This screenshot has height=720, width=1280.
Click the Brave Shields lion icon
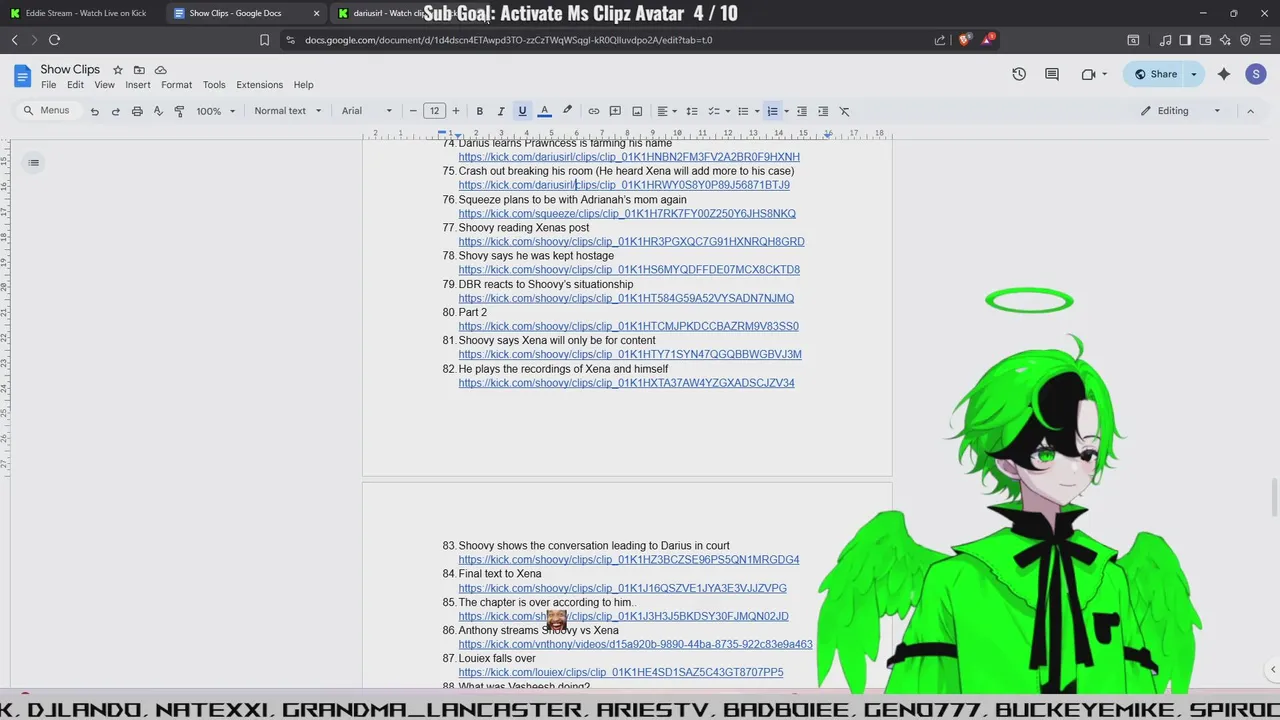pos(964,40)
